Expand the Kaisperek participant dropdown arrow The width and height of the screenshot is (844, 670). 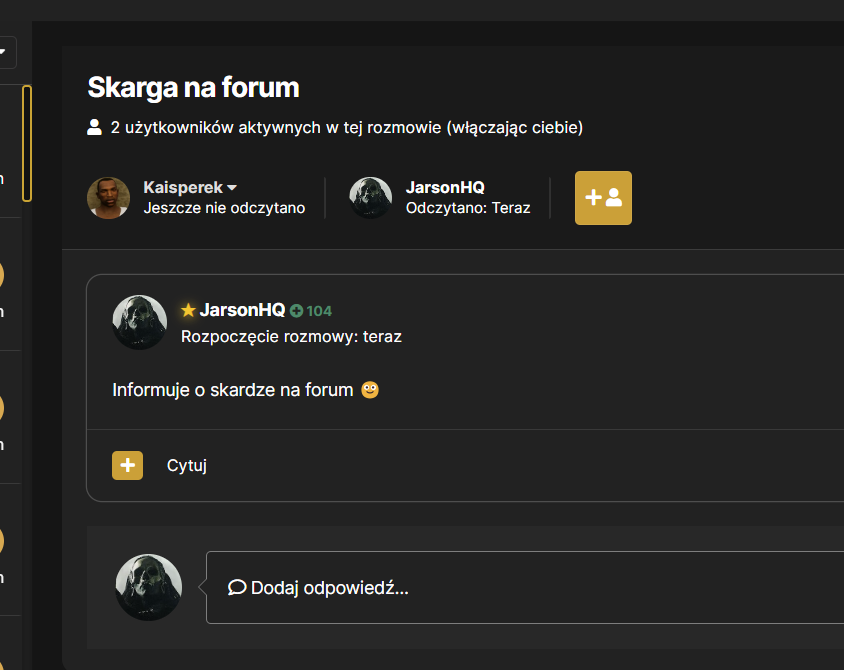(232, 187)
